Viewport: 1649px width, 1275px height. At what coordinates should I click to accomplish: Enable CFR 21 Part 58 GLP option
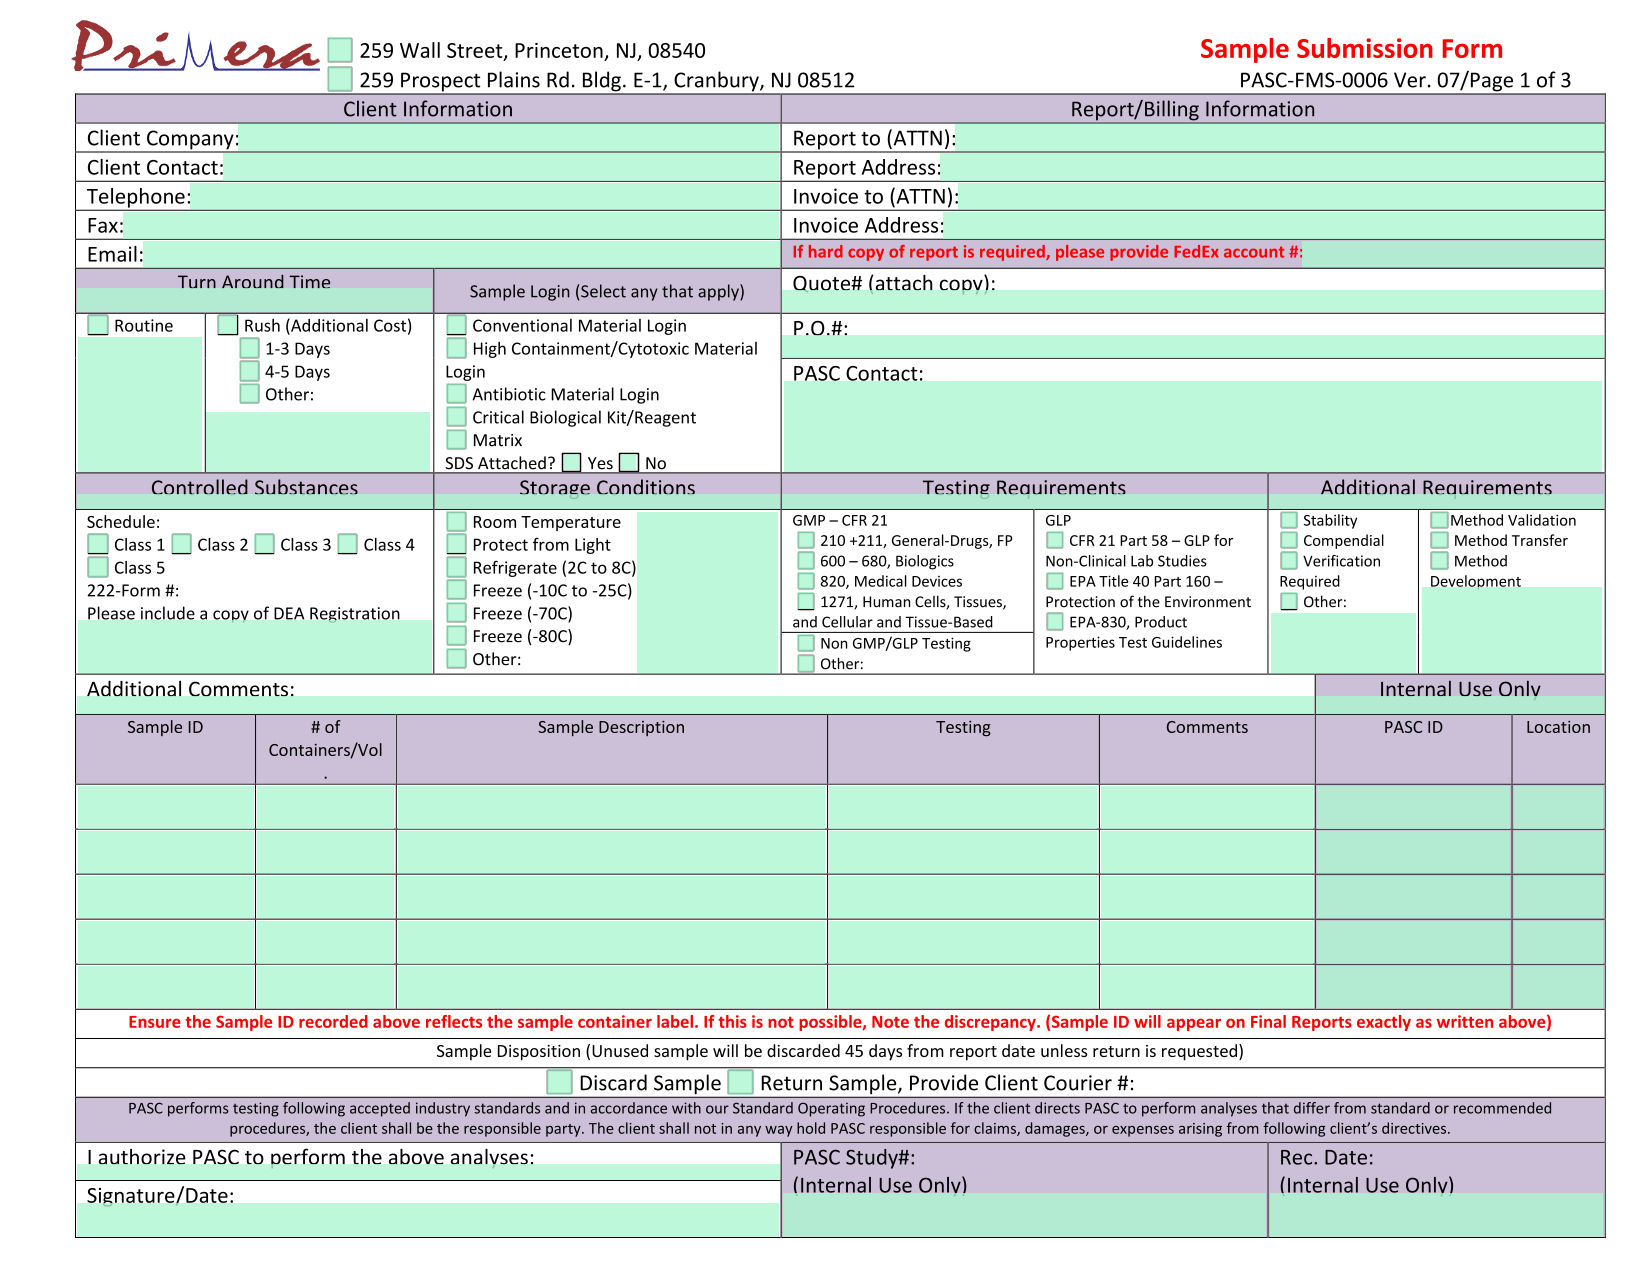click(x=1055, y=539)
